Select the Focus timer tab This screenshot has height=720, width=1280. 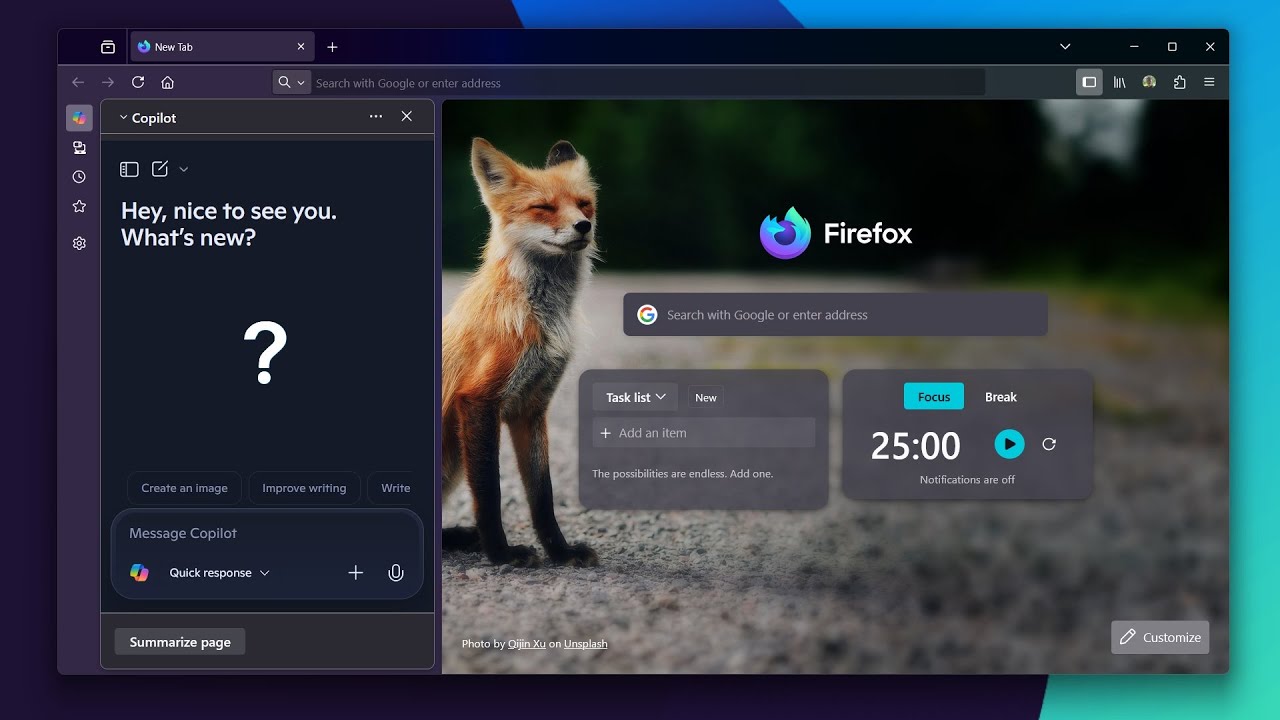tap(934, 396)
